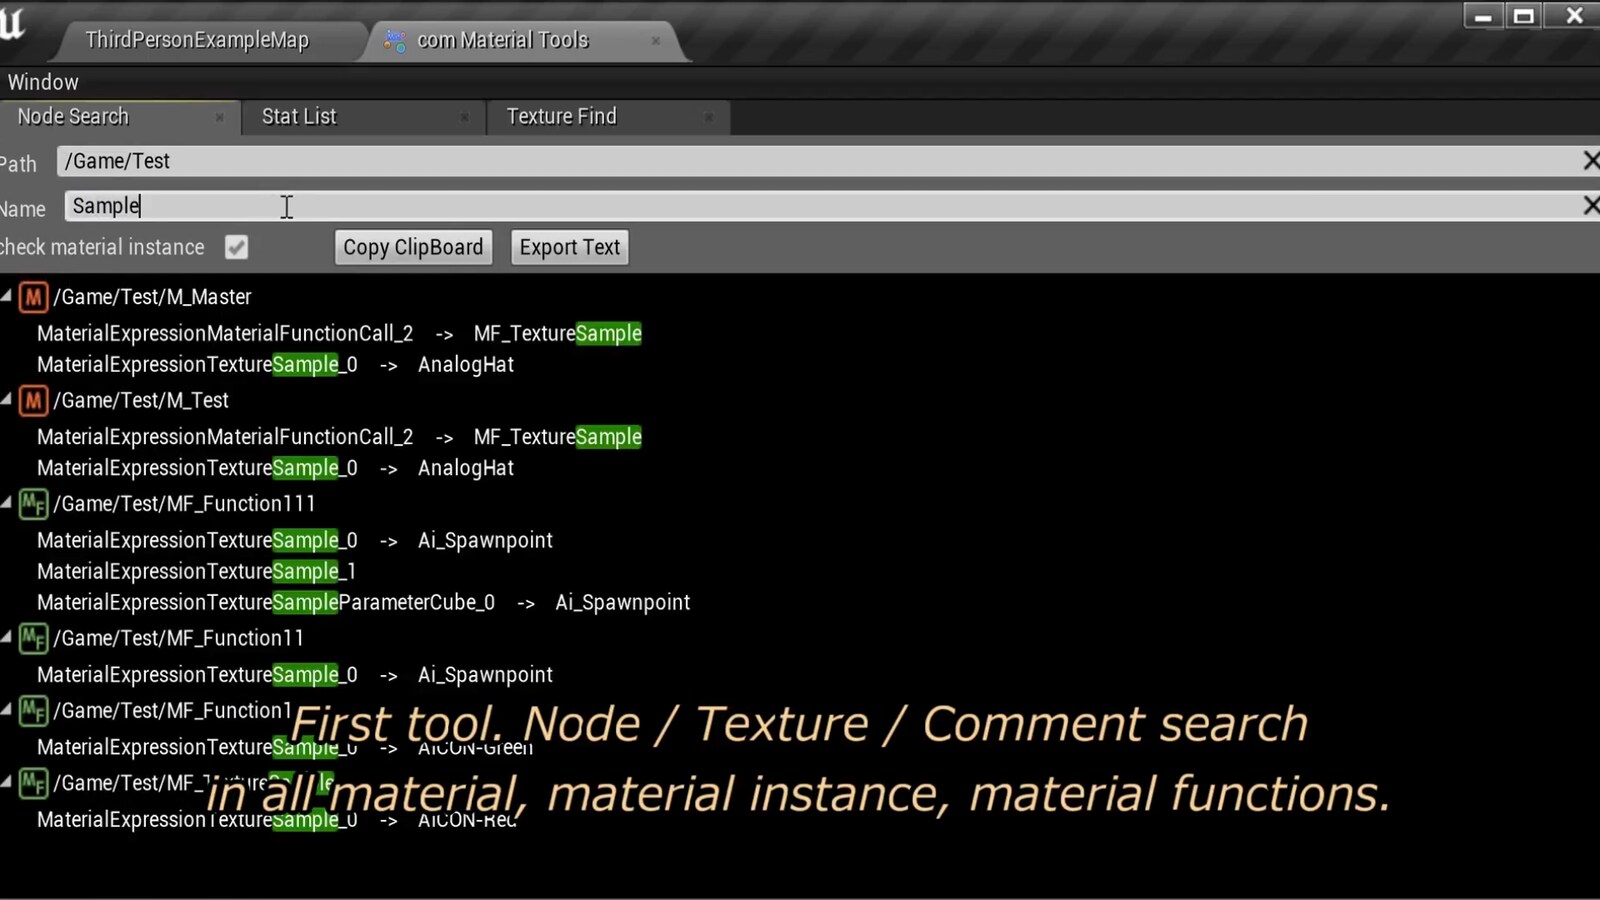Switch to the ThirdPersonExampleMap tab
1600x900 pixels.
point(196,40)
